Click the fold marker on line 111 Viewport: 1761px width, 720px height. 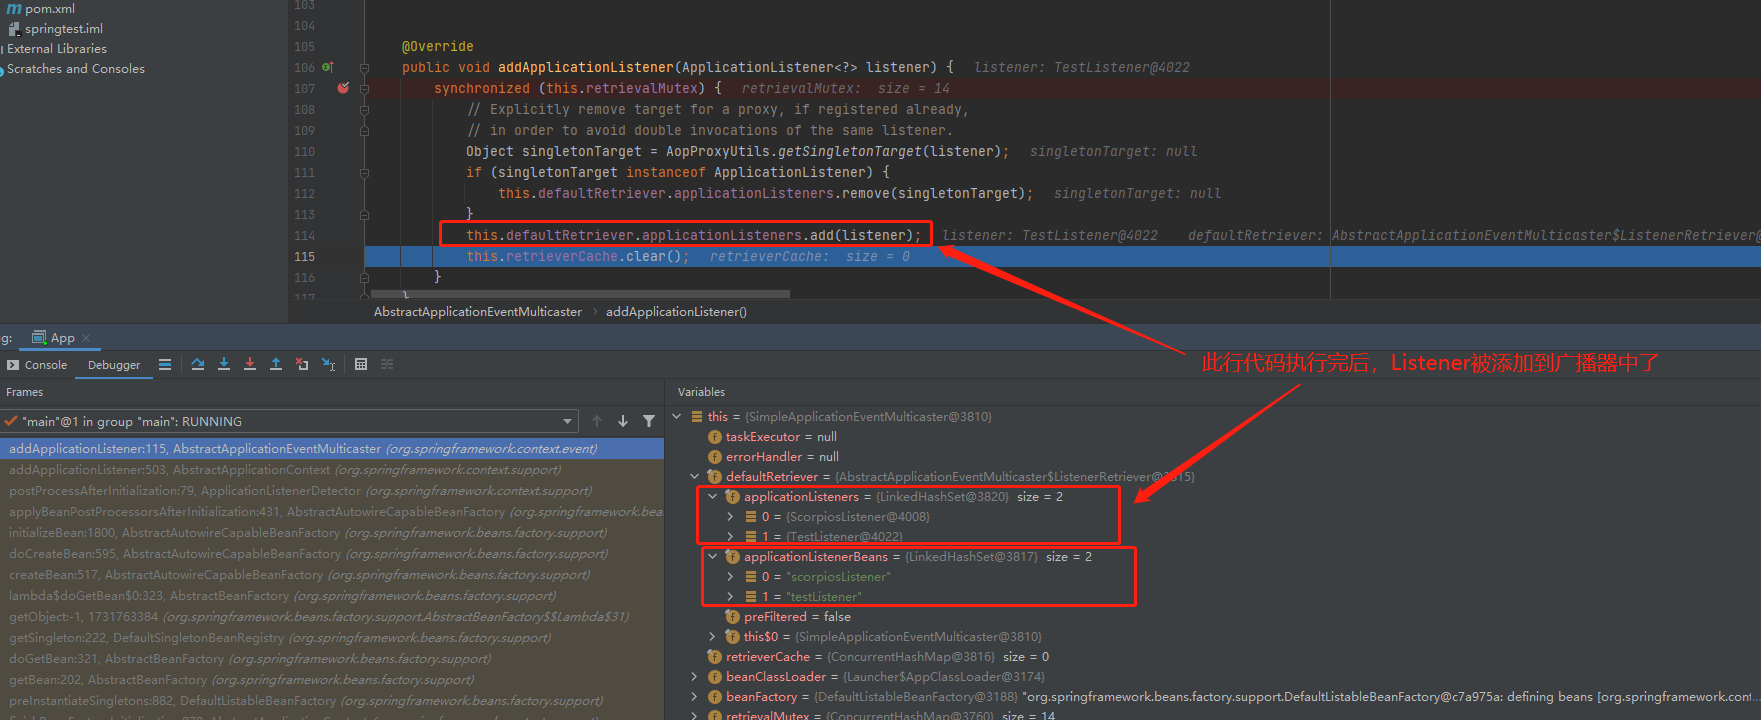(x=364, y=173)
